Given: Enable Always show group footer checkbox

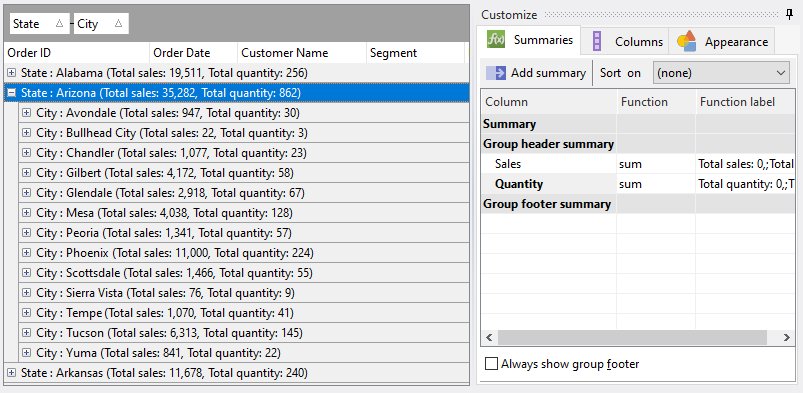Looking at the screenshot, I should [x=491, y=364].
